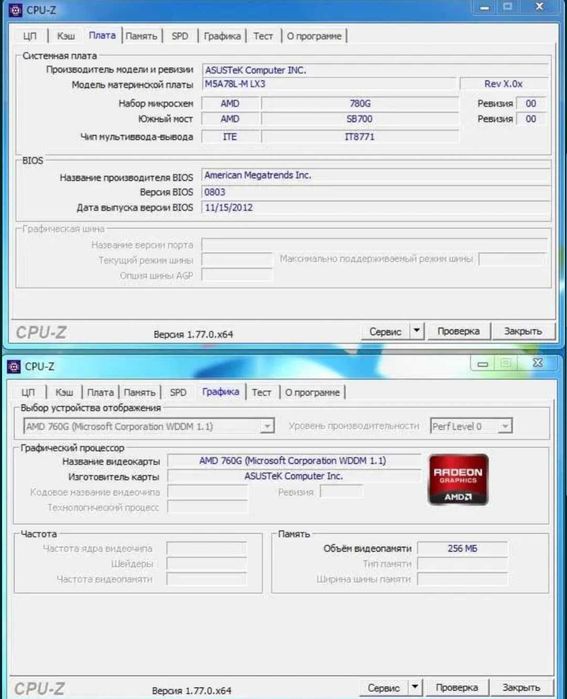Click the card maker ASUSTeK Computer Inc. field

pyautogui.click(x=293, y=476)
